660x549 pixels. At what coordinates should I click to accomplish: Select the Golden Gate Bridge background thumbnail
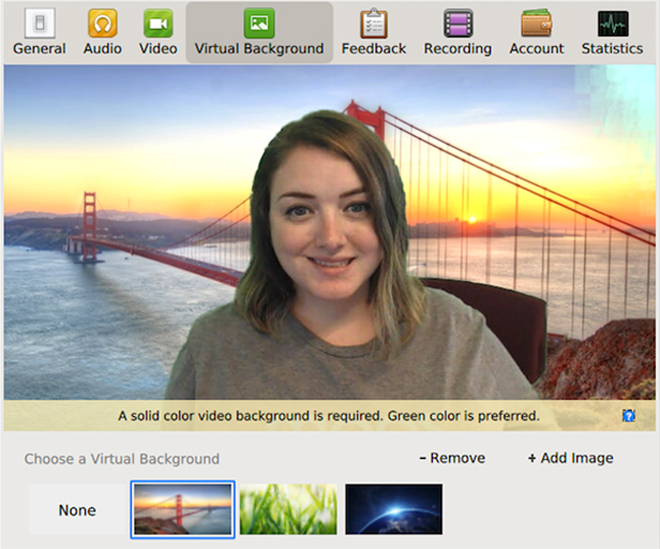pos(183,509)
